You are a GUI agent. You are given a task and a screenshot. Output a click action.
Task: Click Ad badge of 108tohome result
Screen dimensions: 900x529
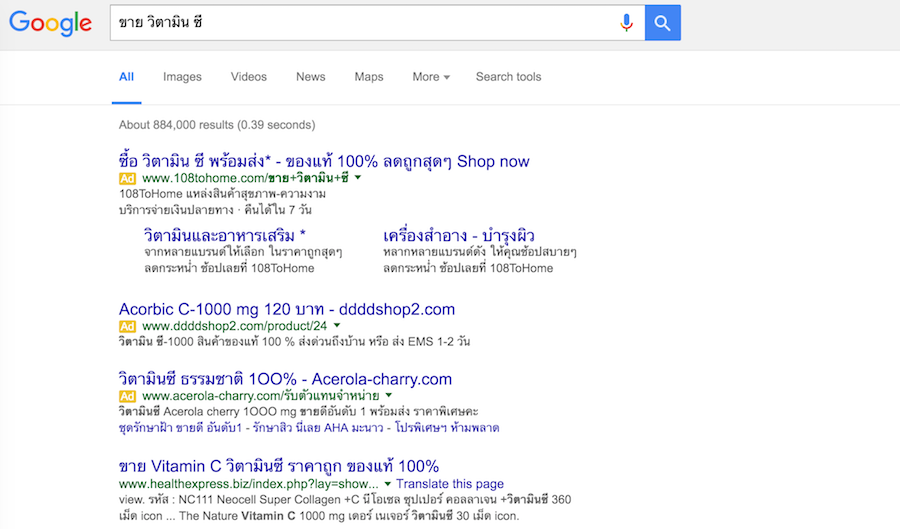pyautogui.click(x=127, y=178)
